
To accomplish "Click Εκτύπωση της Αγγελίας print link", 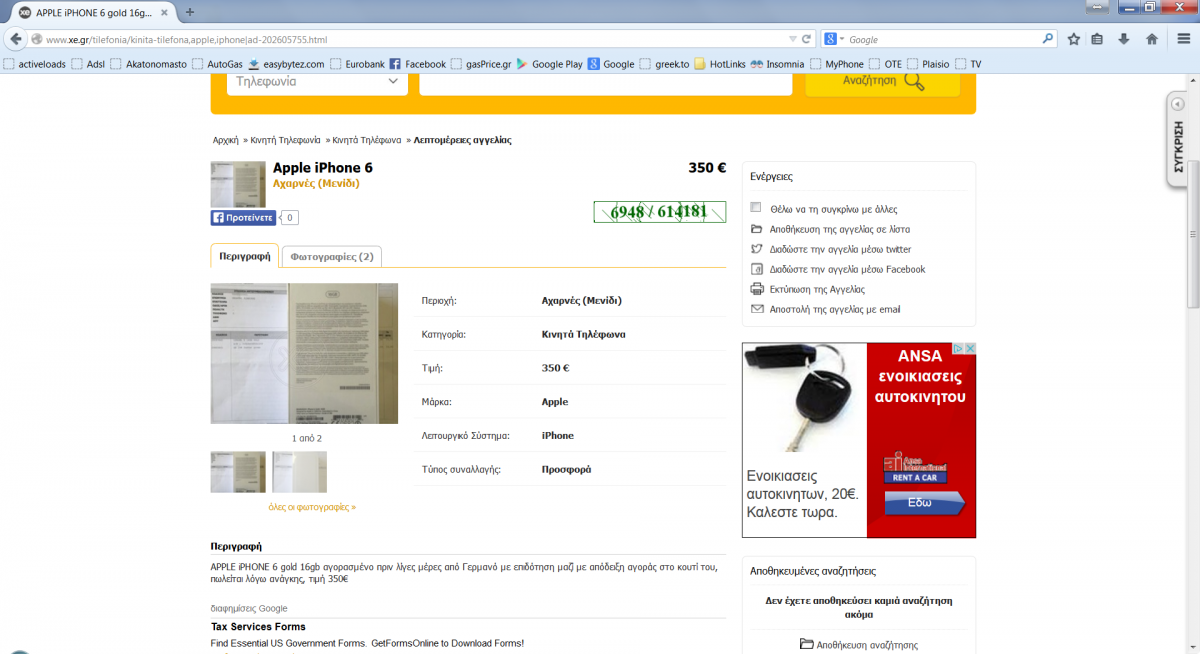I will click(817, 289).
